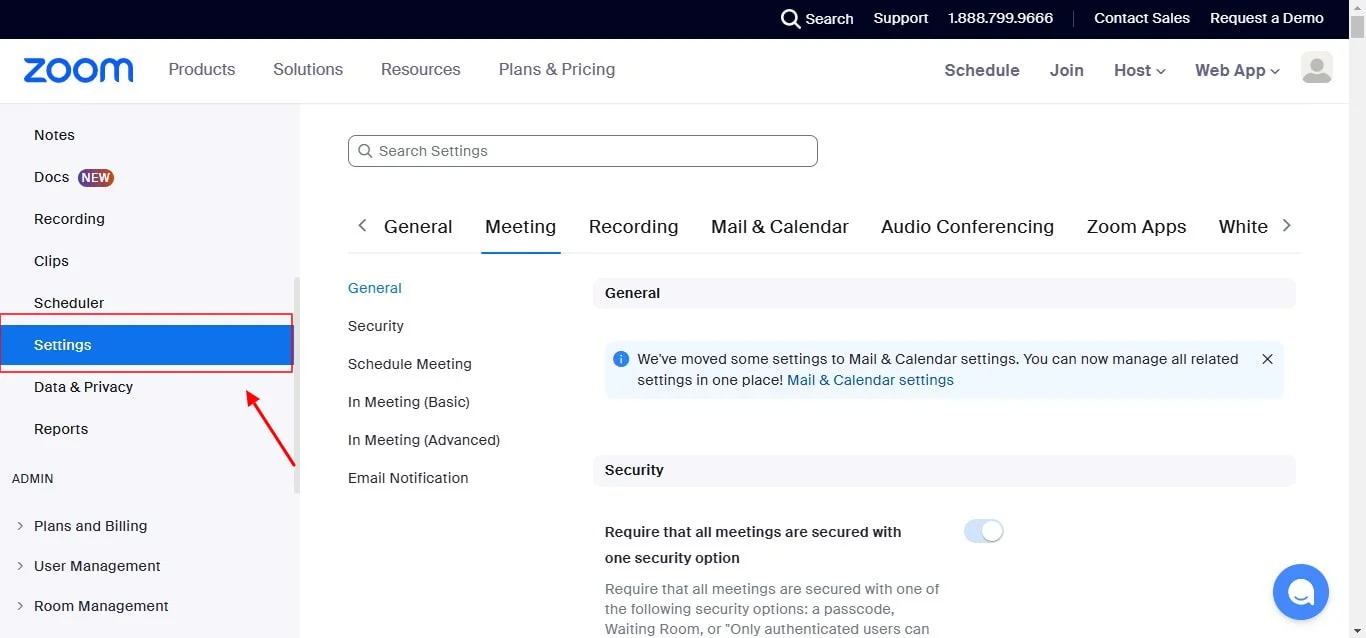The height and width of the screenshot is (638, 1366).
Task: Open the user profile avatar
Action: pyautogui.click(x=1317, y=68)
